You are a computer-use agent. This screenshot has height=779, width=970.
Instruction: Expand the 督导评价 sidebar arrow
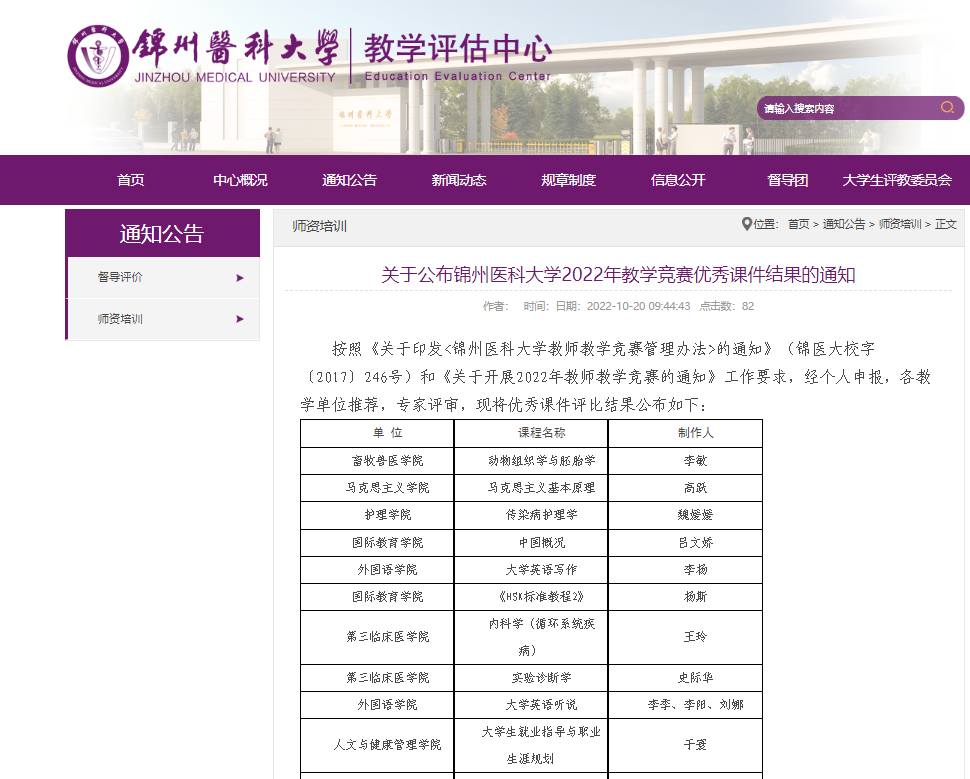240,278
